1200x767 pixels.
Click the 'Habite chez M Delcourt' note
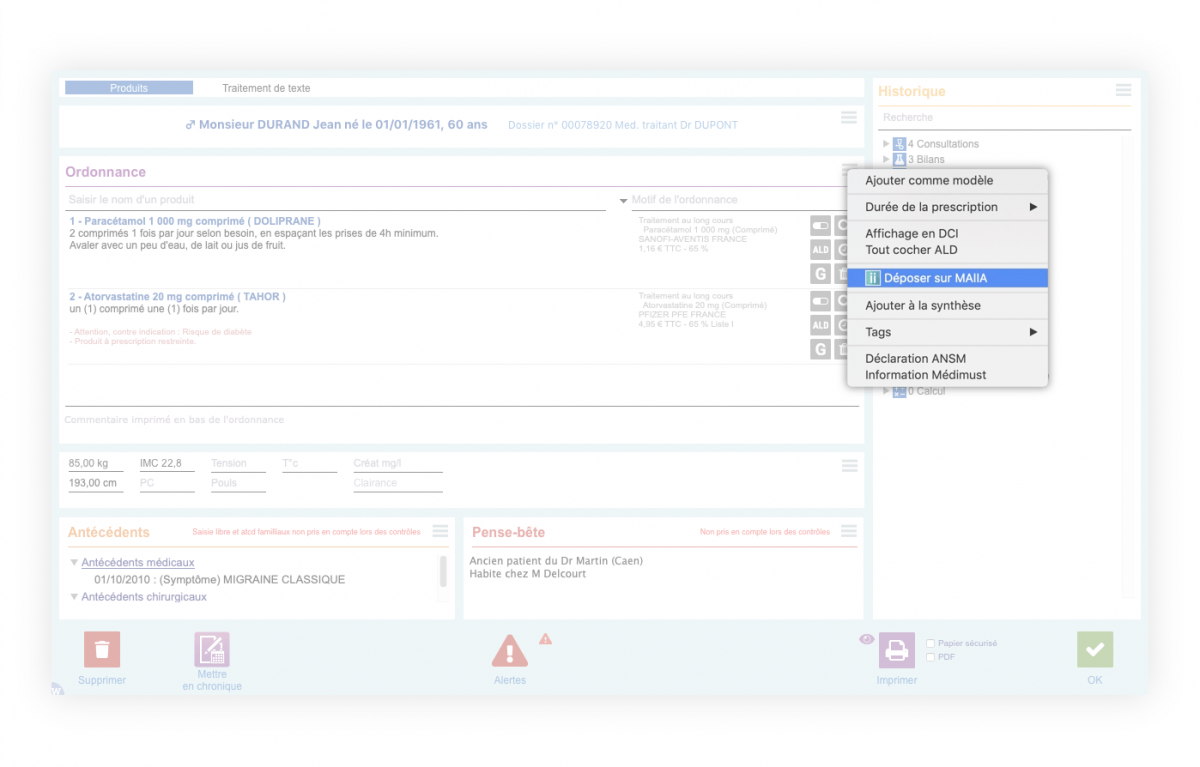pyautogui.click(x=528, y=574)
